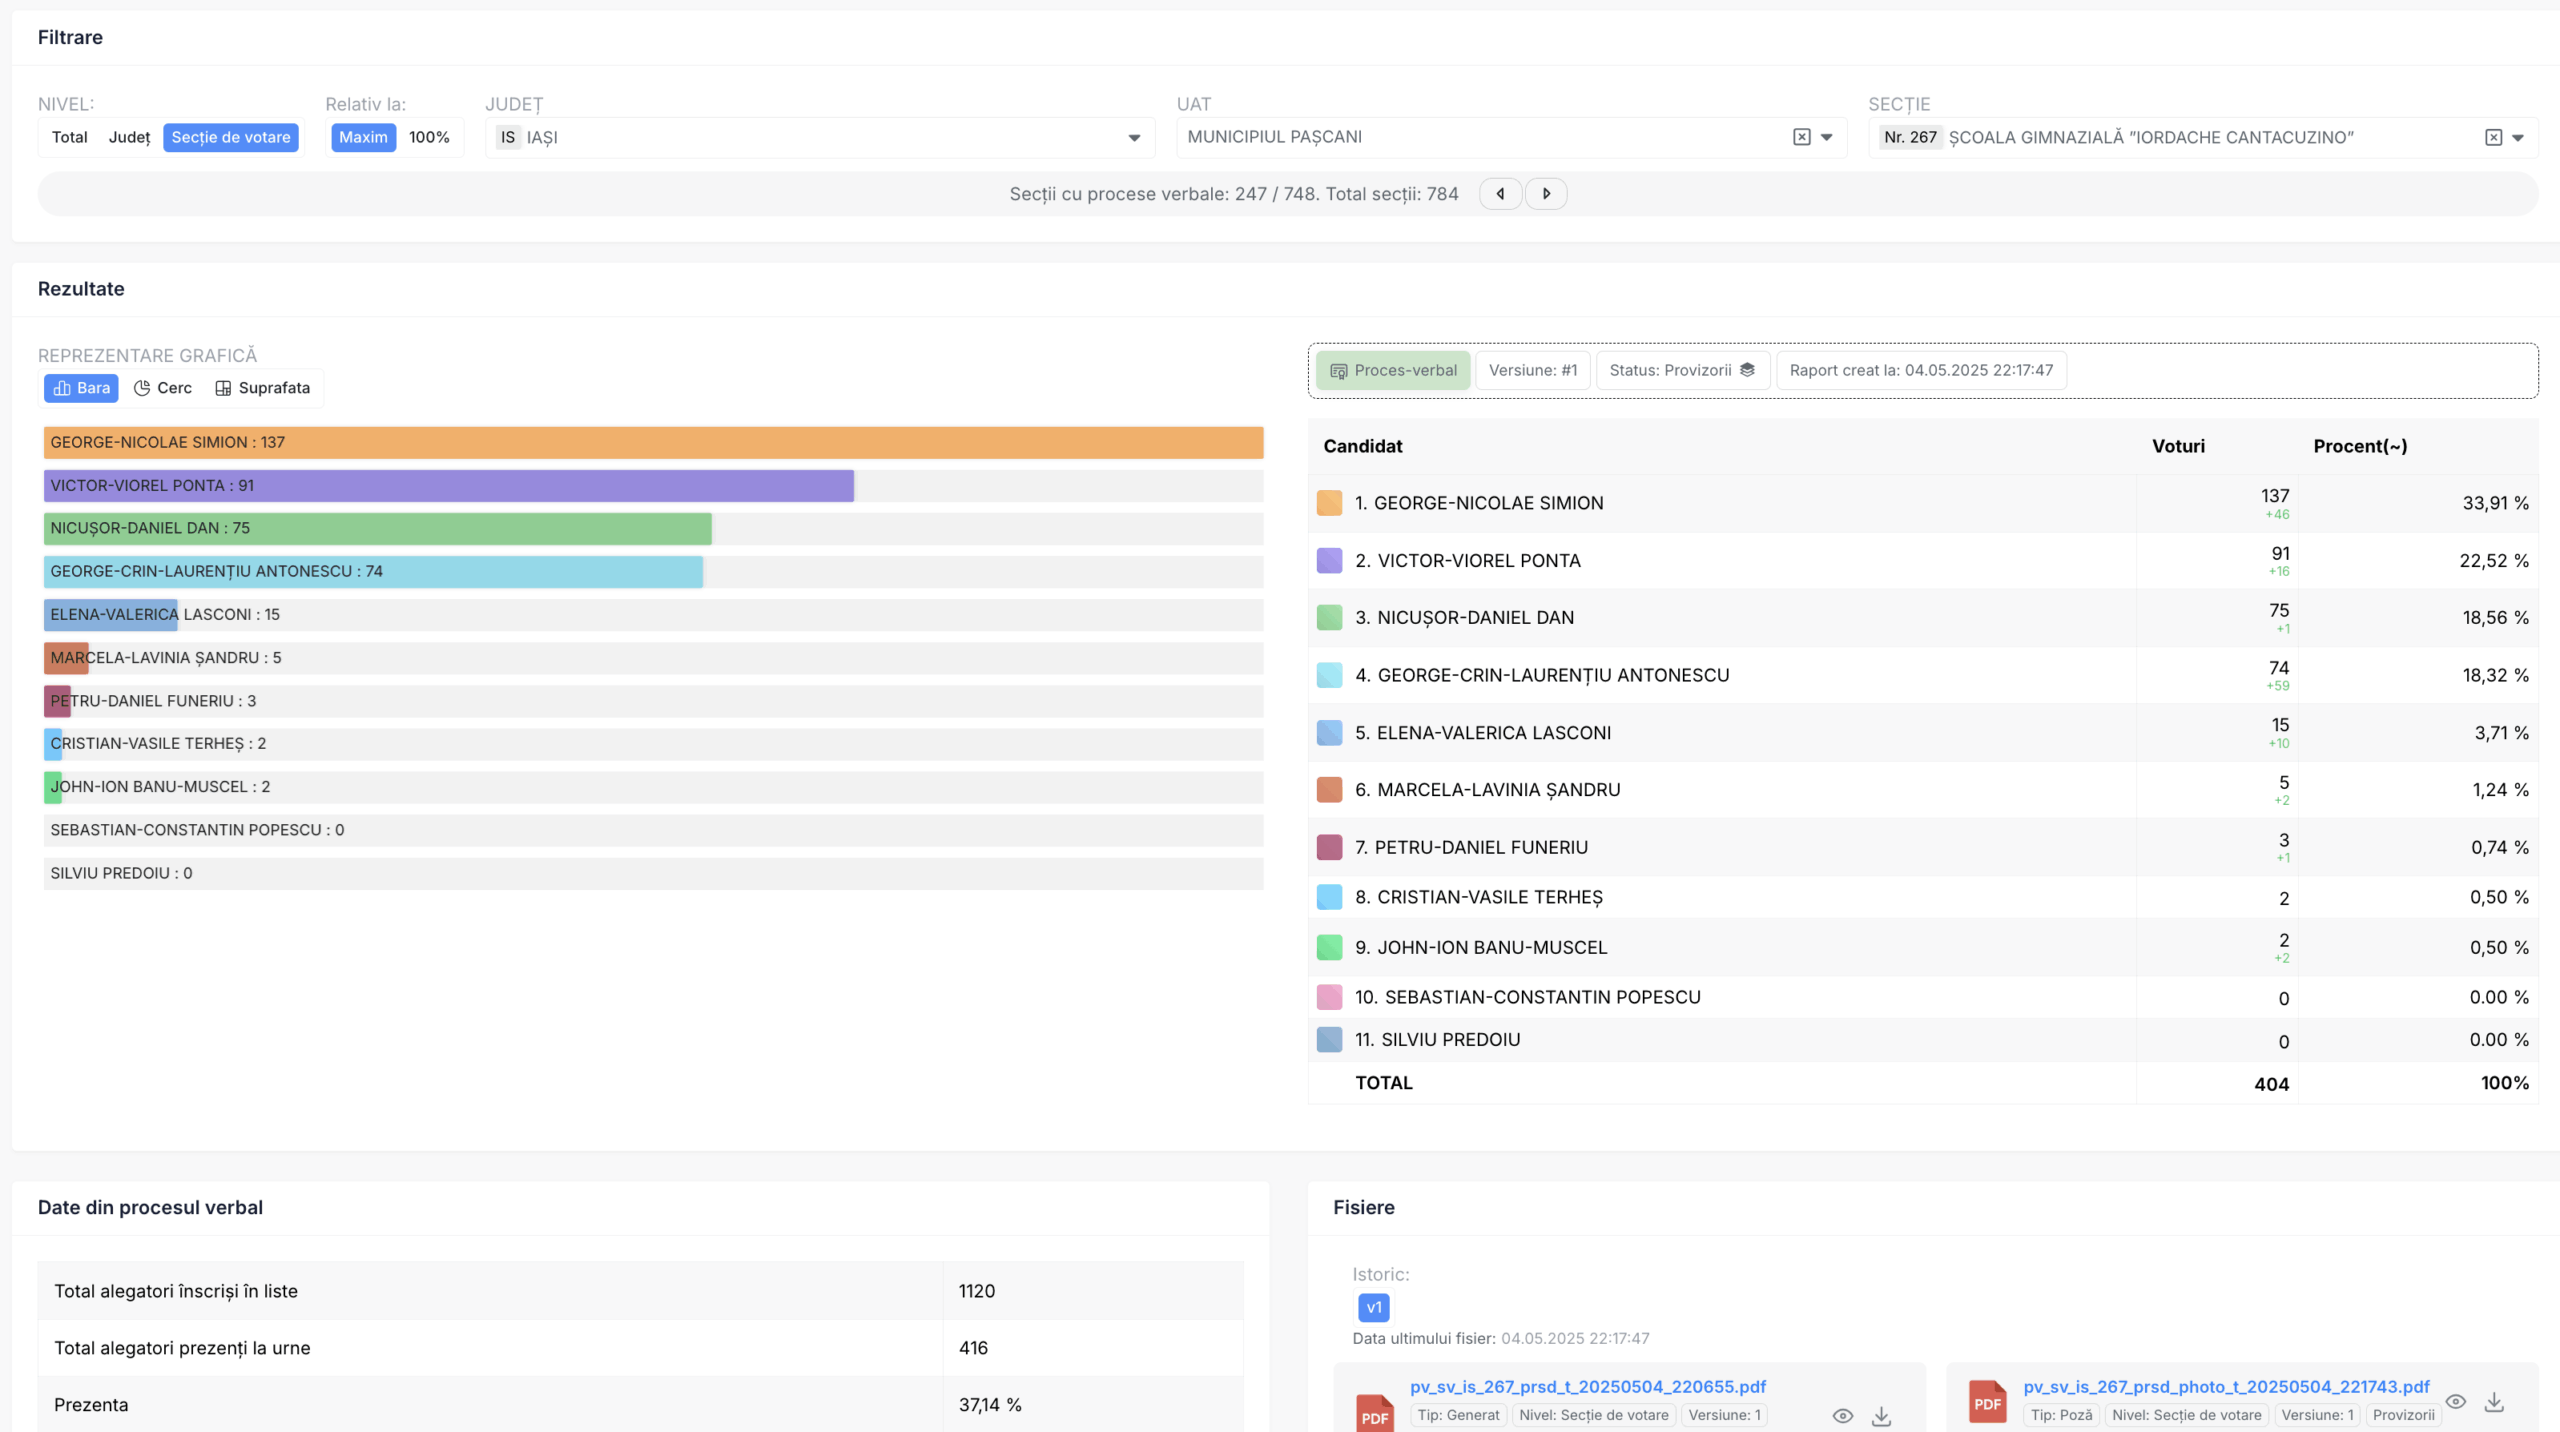Click the next section arrow icon
This screenshot has width=2560, height=1432.
pyautogui.click(x=1546, y=194)
